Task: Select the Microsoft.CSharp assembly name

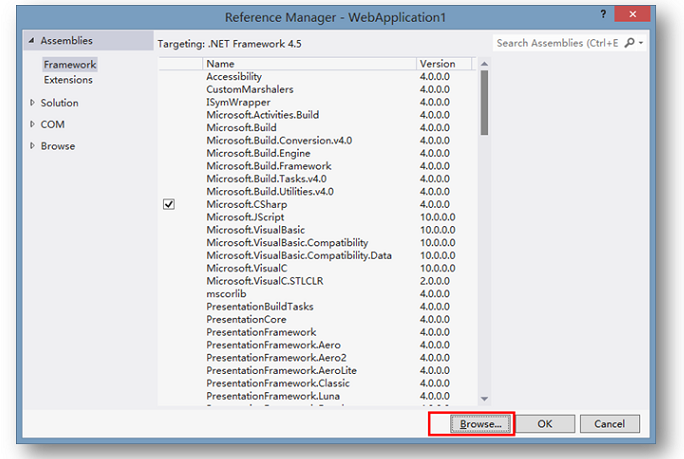Action: 247,204
